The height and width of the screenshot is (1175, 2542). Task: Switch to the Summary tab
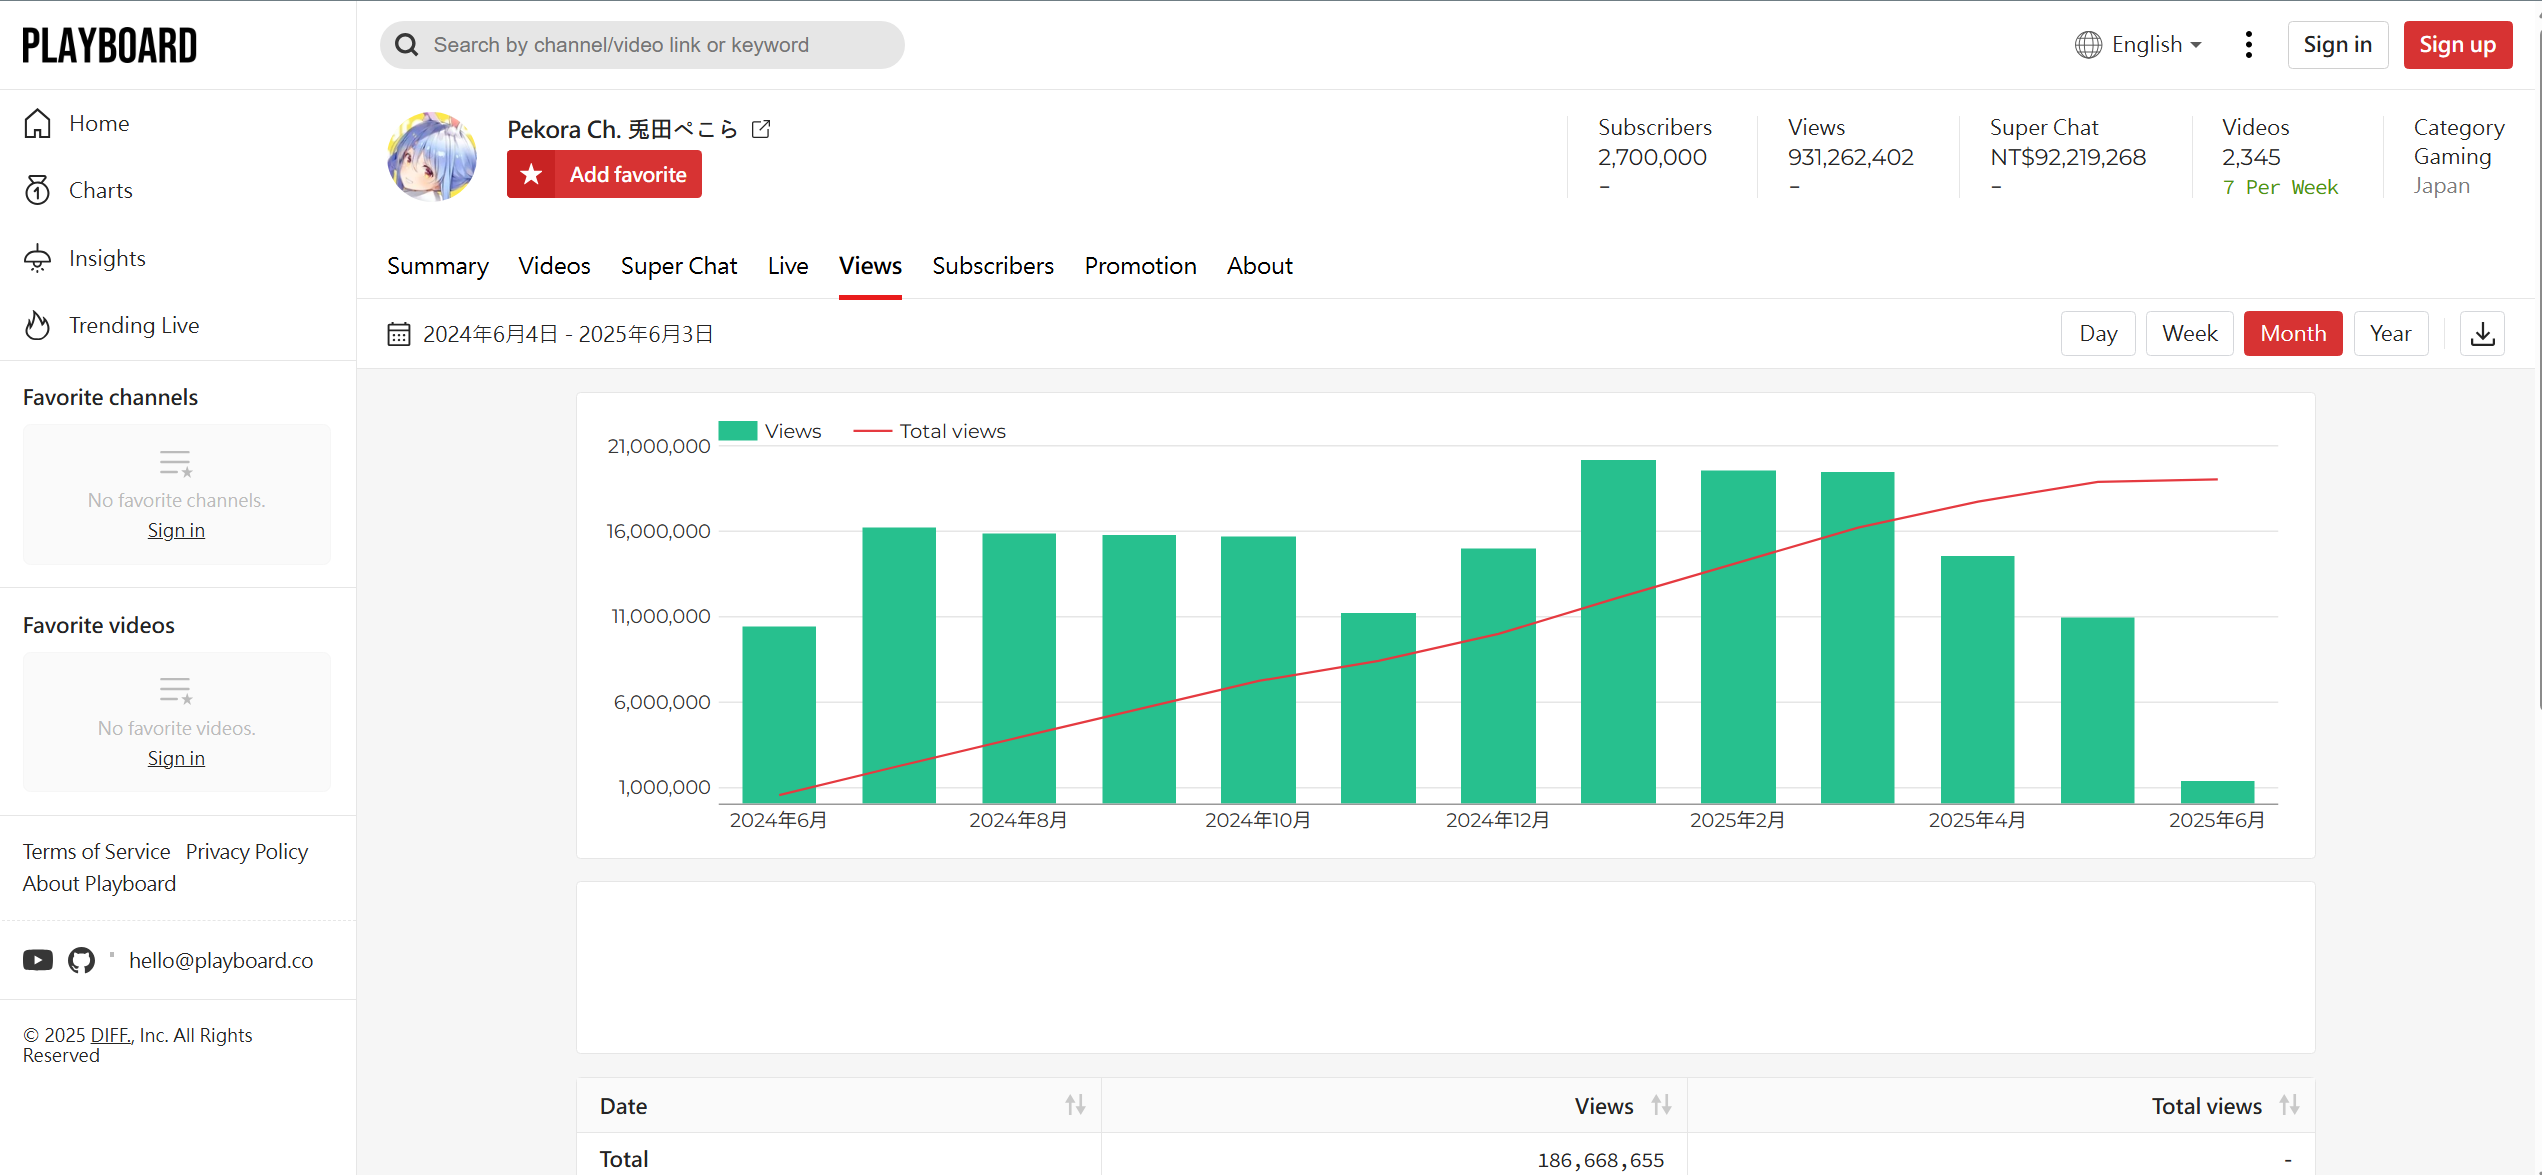[x=438, y=266]
